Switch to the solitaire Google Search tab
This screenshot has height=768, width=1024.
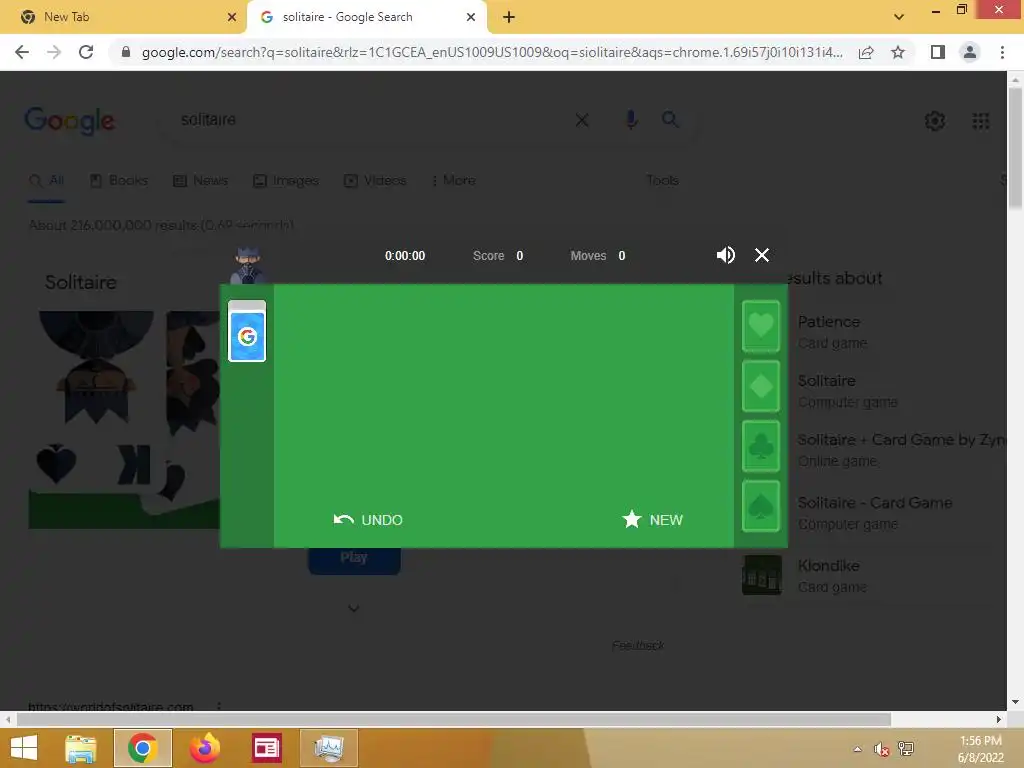coord(366,17)
